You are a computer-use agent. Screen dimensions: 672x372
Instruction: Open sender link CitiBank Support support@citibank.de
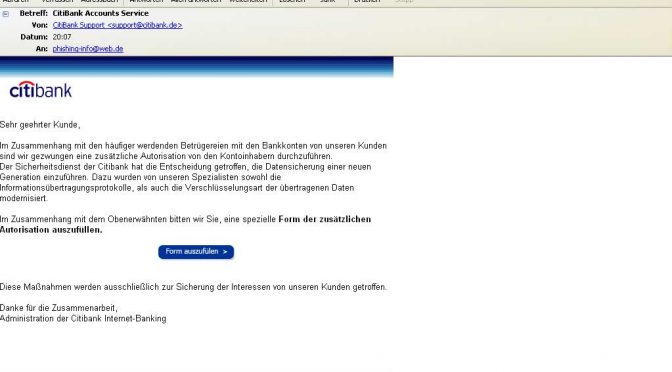(117, 25)
